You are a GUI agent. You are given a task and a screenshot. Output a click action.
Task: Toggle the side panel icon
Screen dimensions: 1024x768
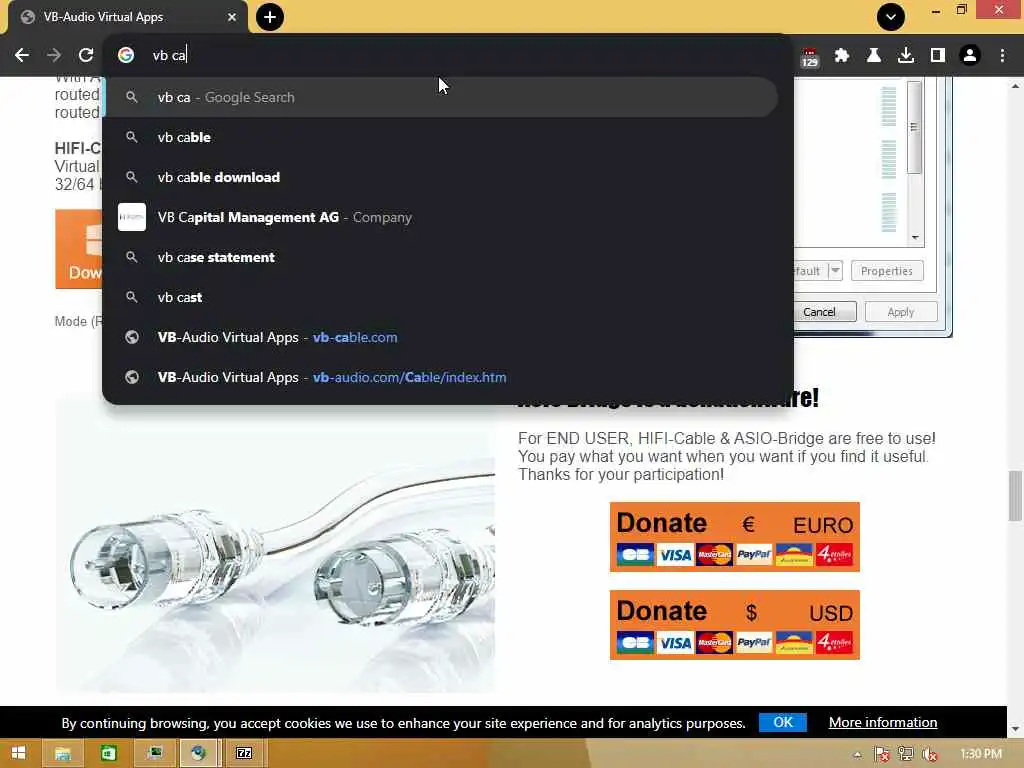(938, 56)
